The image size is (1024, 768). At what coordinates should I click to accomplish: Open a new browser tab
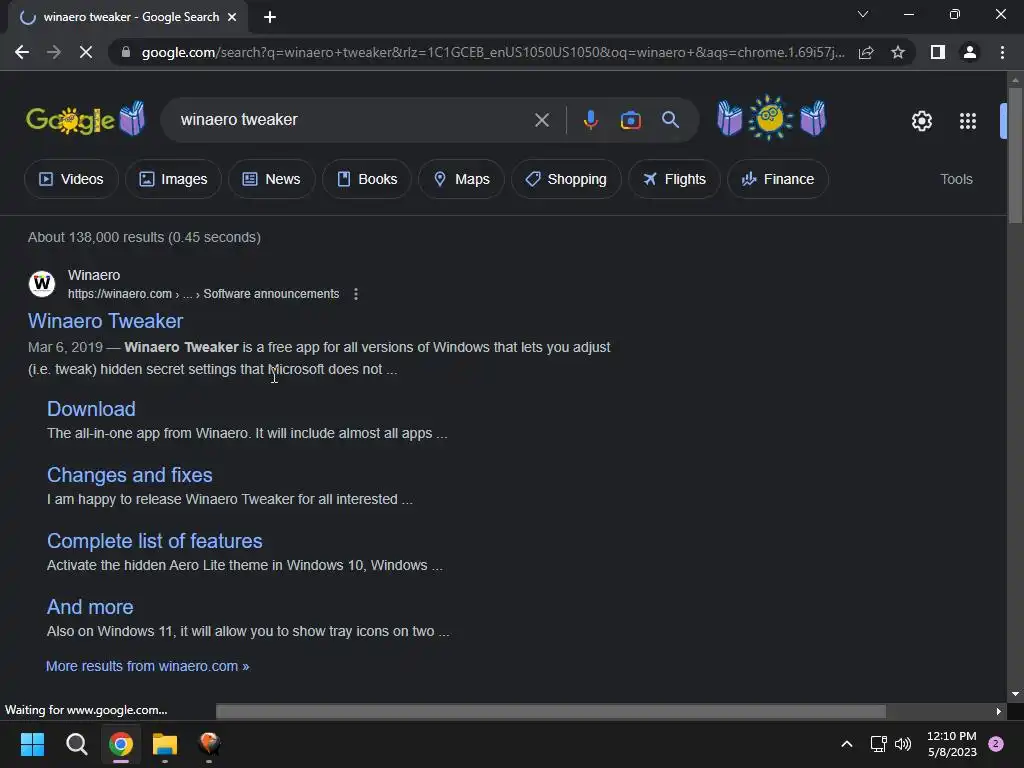(x=270, y=17)
